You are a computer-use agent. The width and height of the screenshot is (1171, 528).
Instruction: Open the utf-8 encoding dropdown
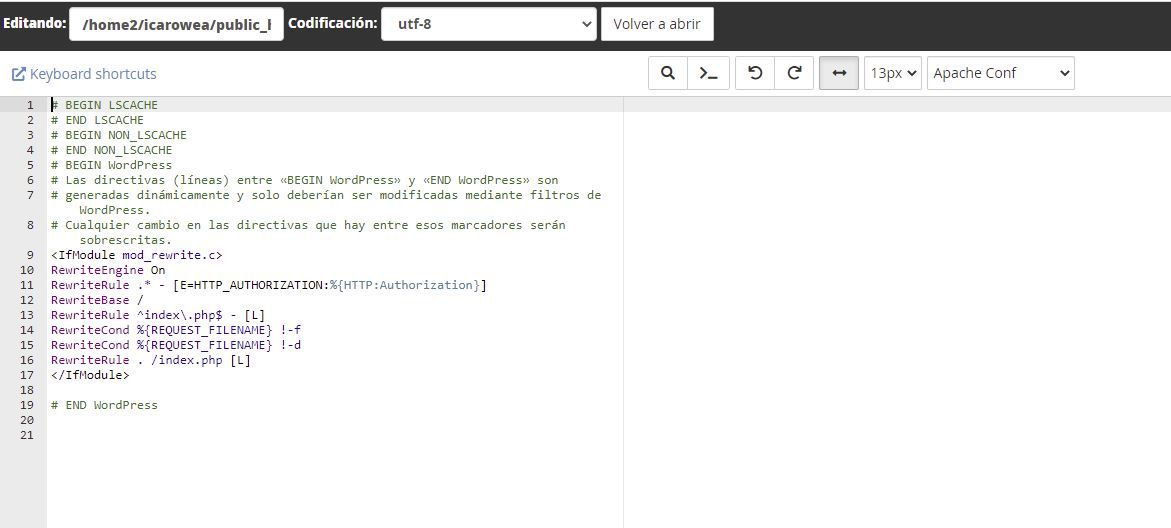tap(488, 24)
